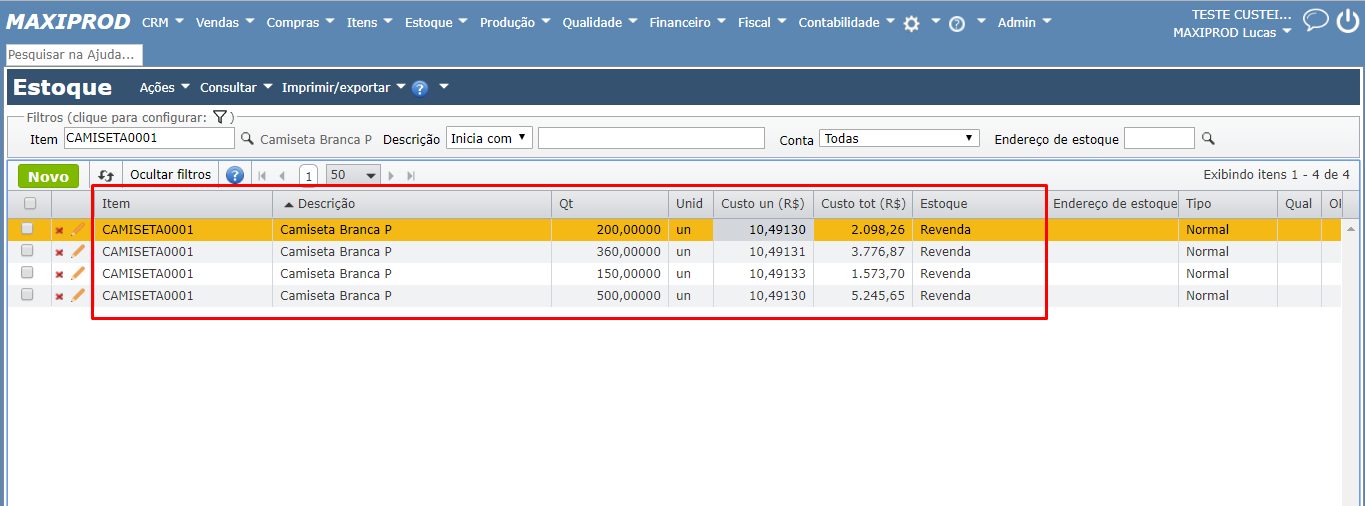Click the green Novo button
Screen dimensions: 1365x506
tap(48, 176)
